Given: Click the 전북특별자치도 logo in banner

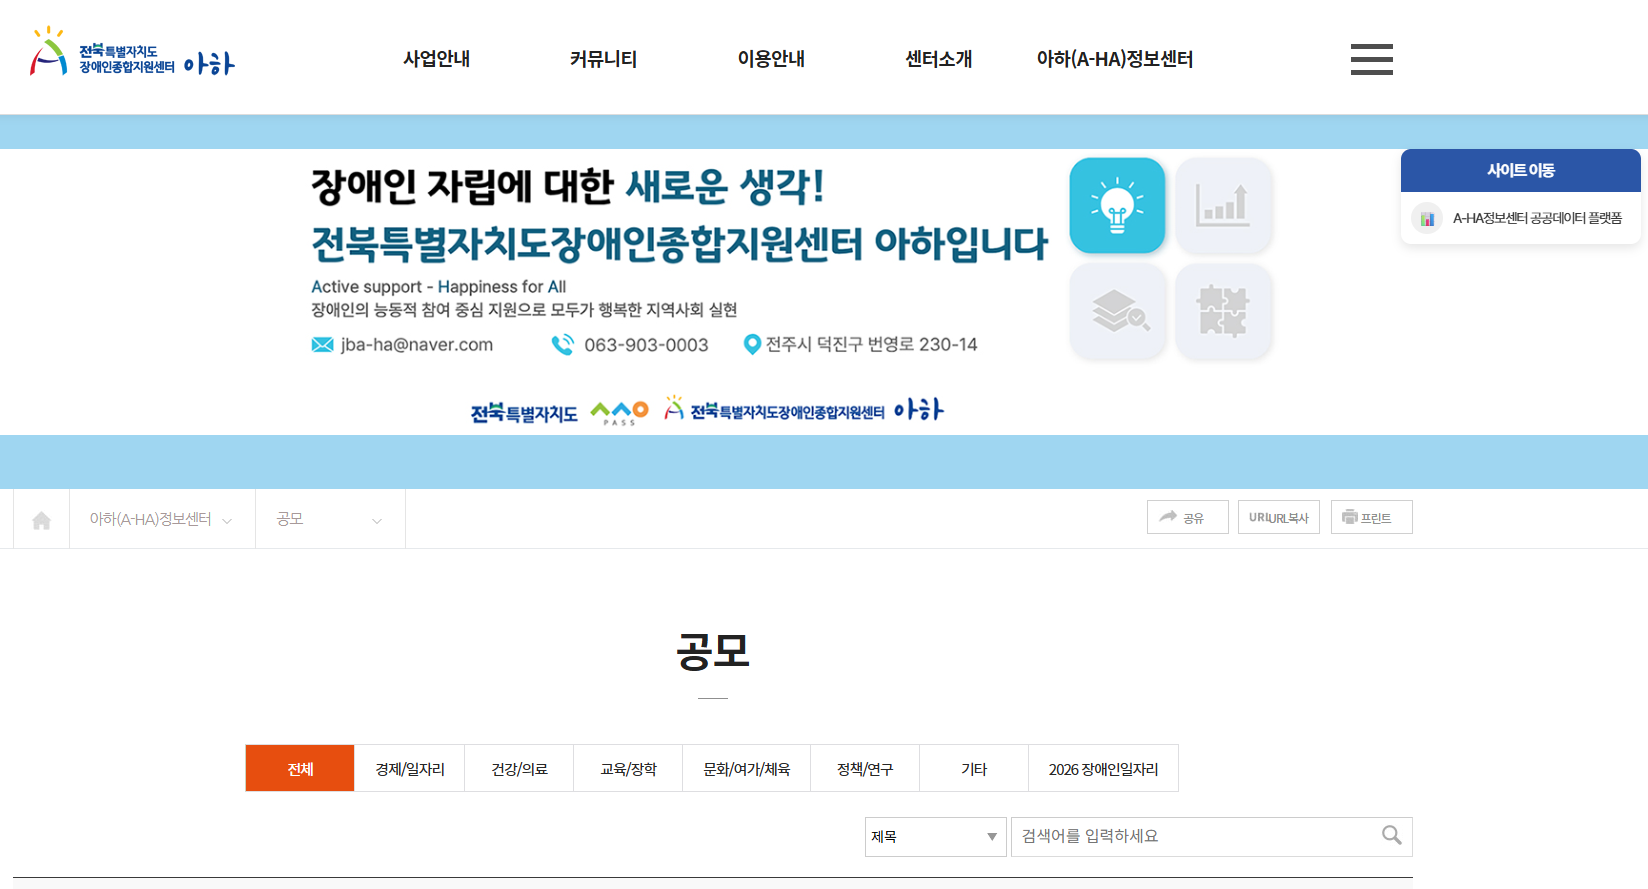Looking at the screenshot, I should coord(524,413).
